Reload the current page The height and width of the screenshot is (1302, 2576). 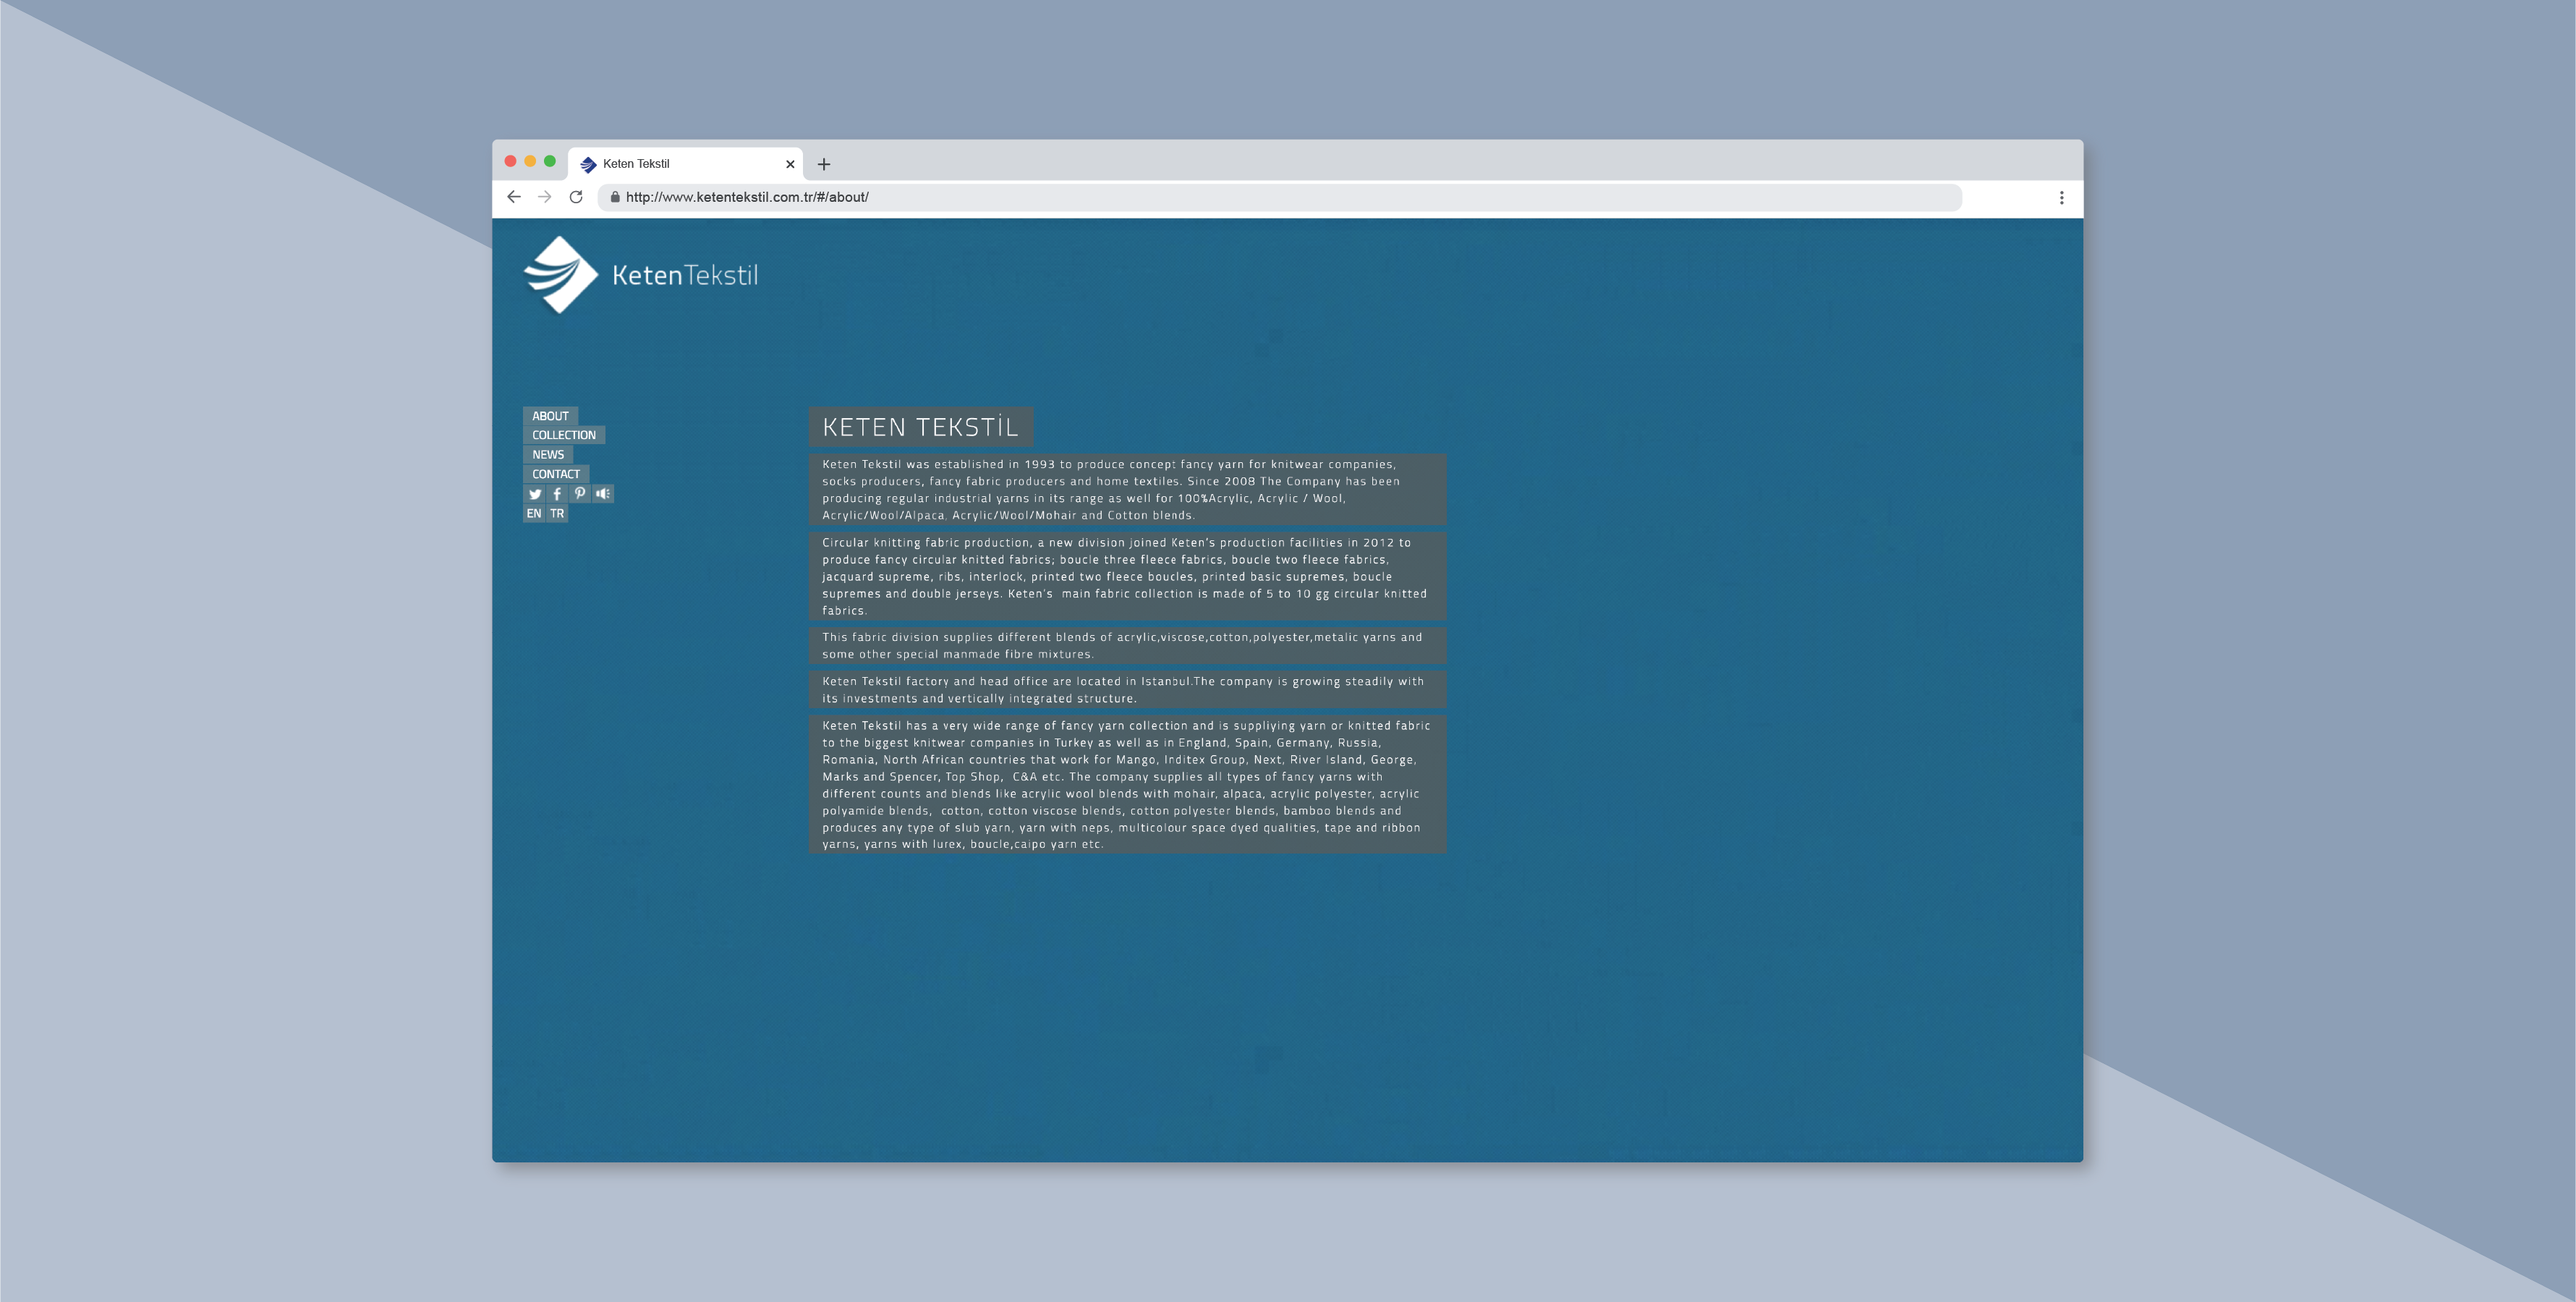click(x=576, y=197)
